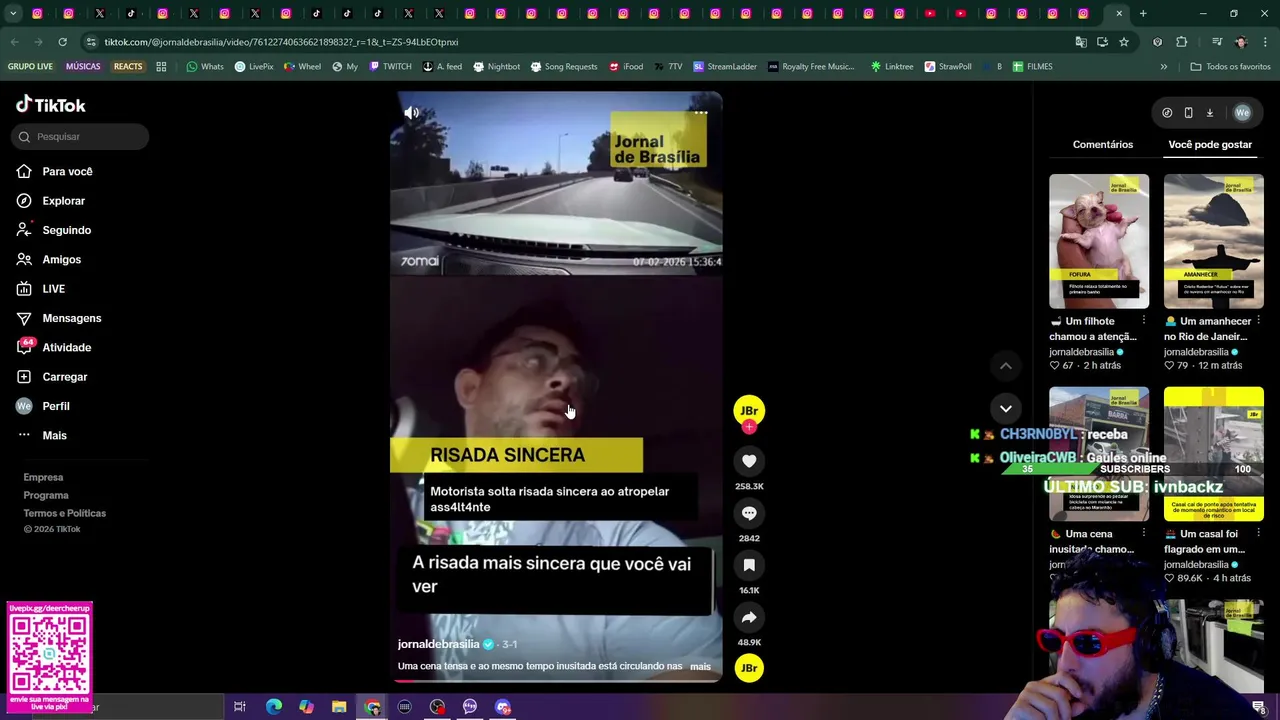Switch to the Comentários tab
1280x720 pixels.
(x=1103, y=145)
